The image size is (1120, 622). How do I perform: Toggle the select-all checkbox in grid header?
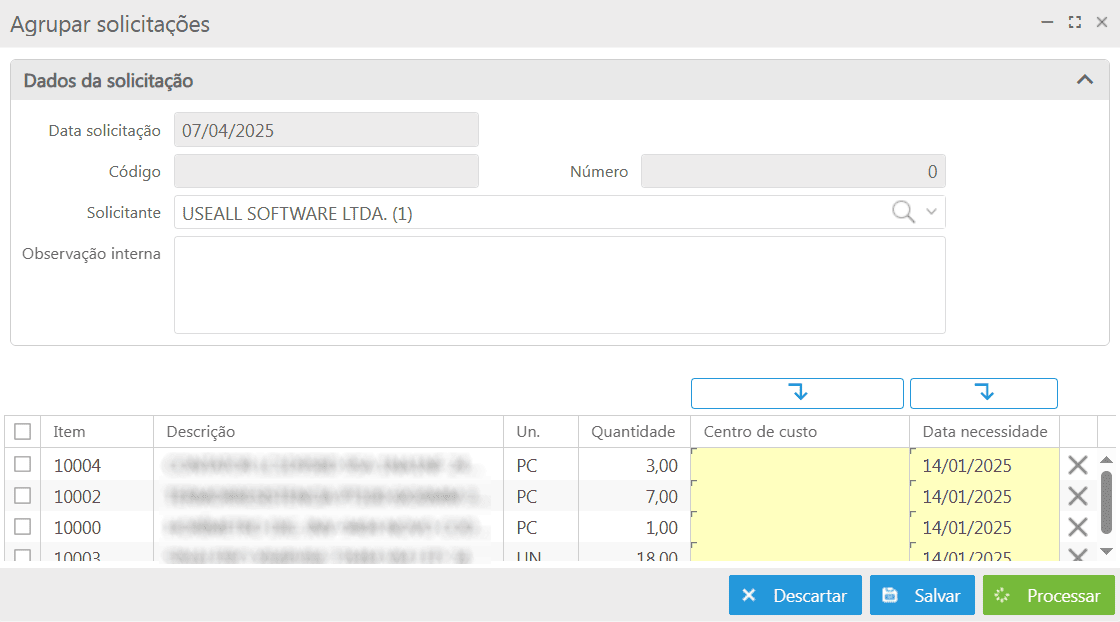click(x=22, y=432)
